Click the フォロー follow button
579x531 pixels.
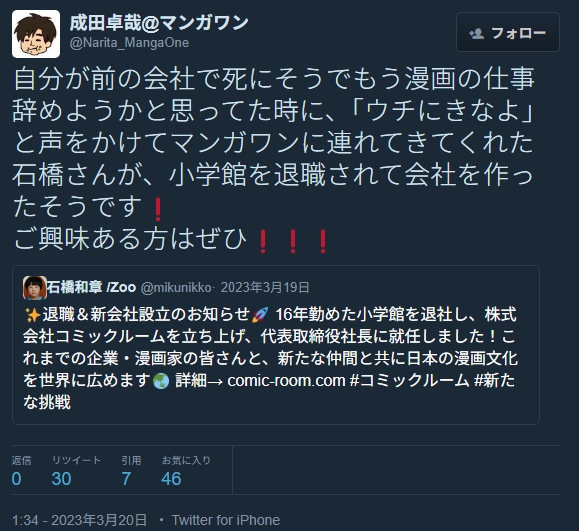tap(508, 32)
